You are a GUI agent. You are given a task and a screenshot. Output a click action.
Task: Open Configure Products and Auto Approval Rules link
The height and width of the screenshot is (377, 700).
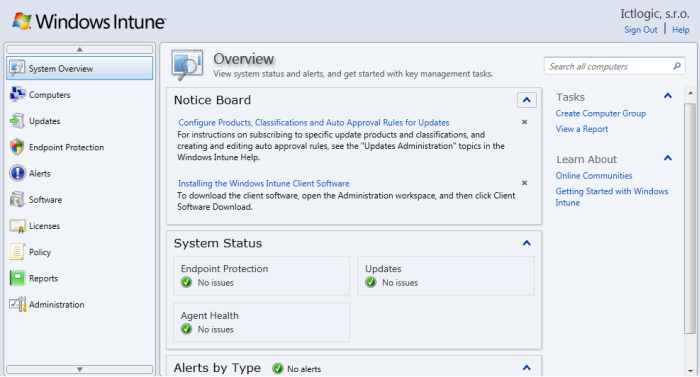coord(314,122)
